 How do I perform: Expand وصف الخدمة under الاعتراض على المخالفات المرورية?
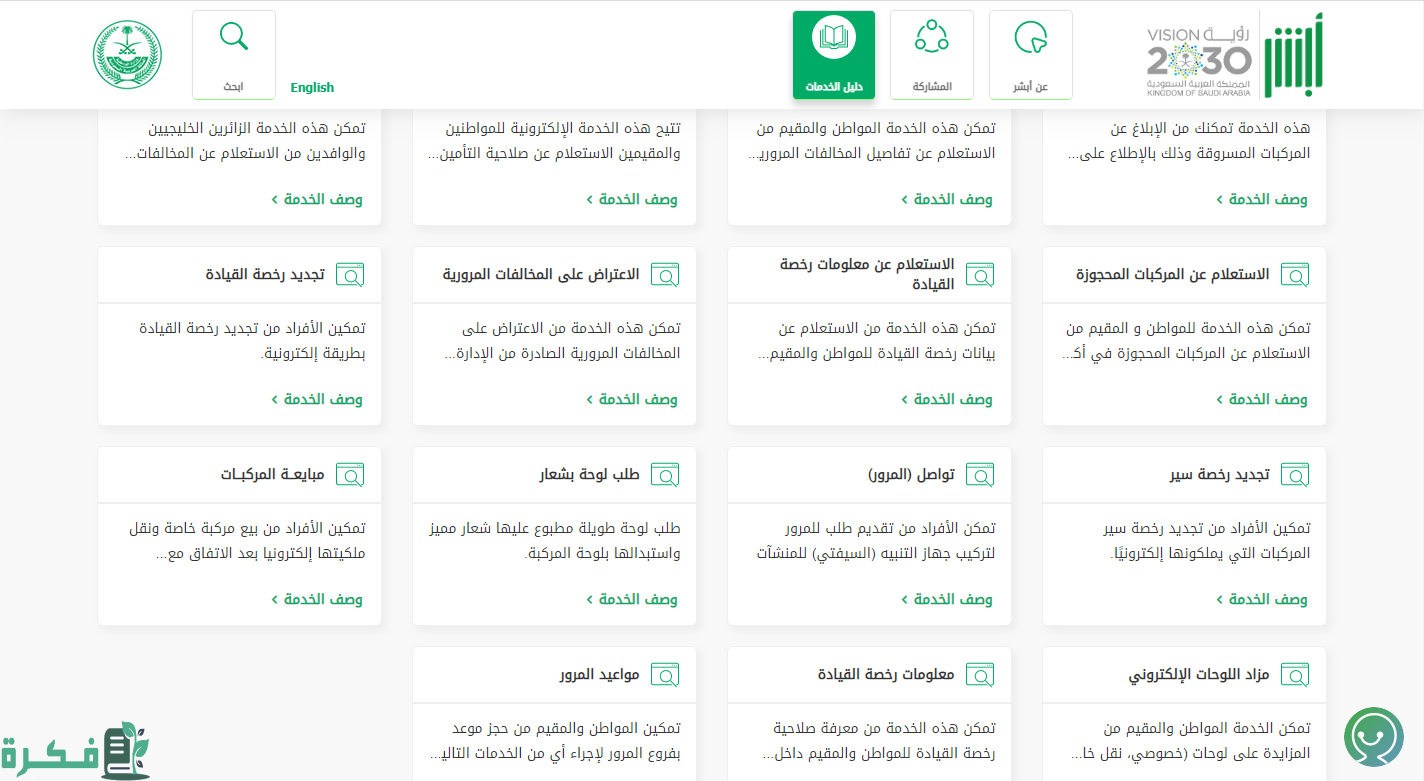point(631,399)
